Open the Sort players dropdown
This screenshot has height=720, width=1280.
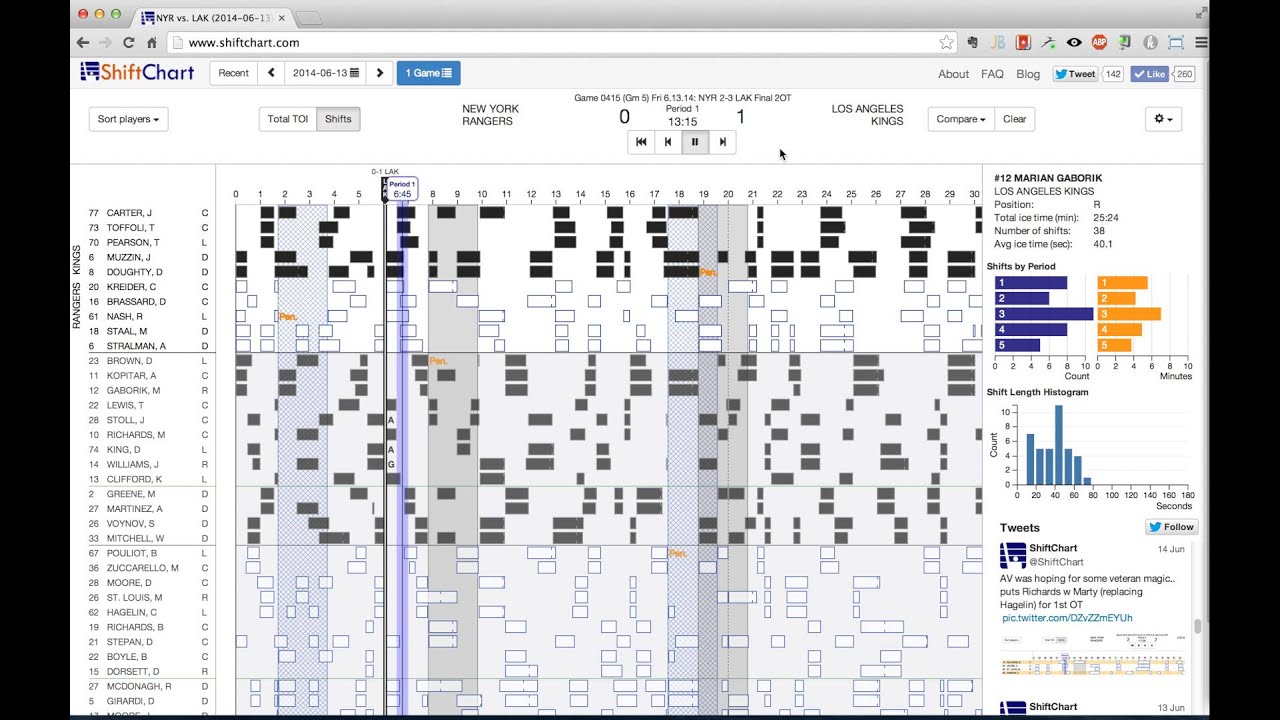pos(129,119)
